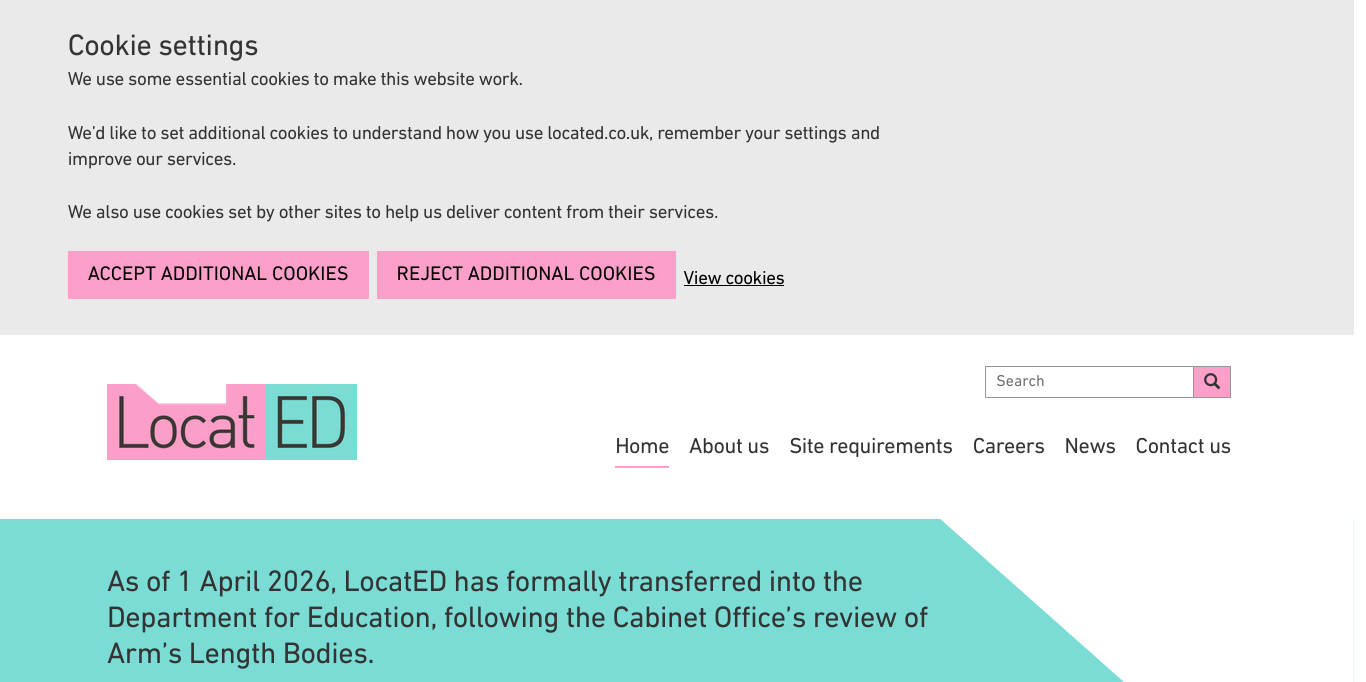Focus the Search text field
Image resolution: width=1366 pixels, height=682 pixels.
click(1088, 382)
